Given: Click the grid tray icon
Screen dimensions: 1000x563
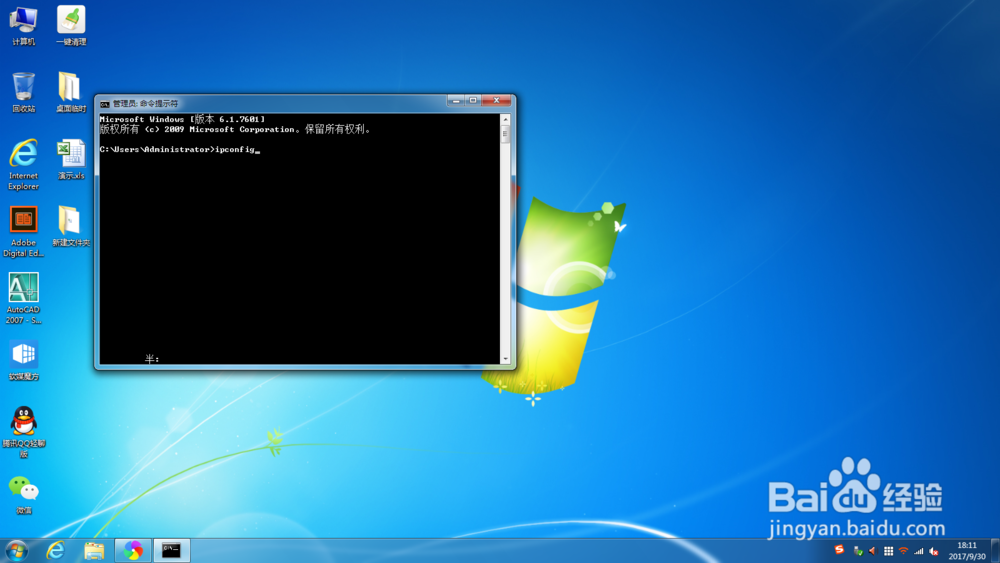Looking at the screenshot, I should pos(888,551).
